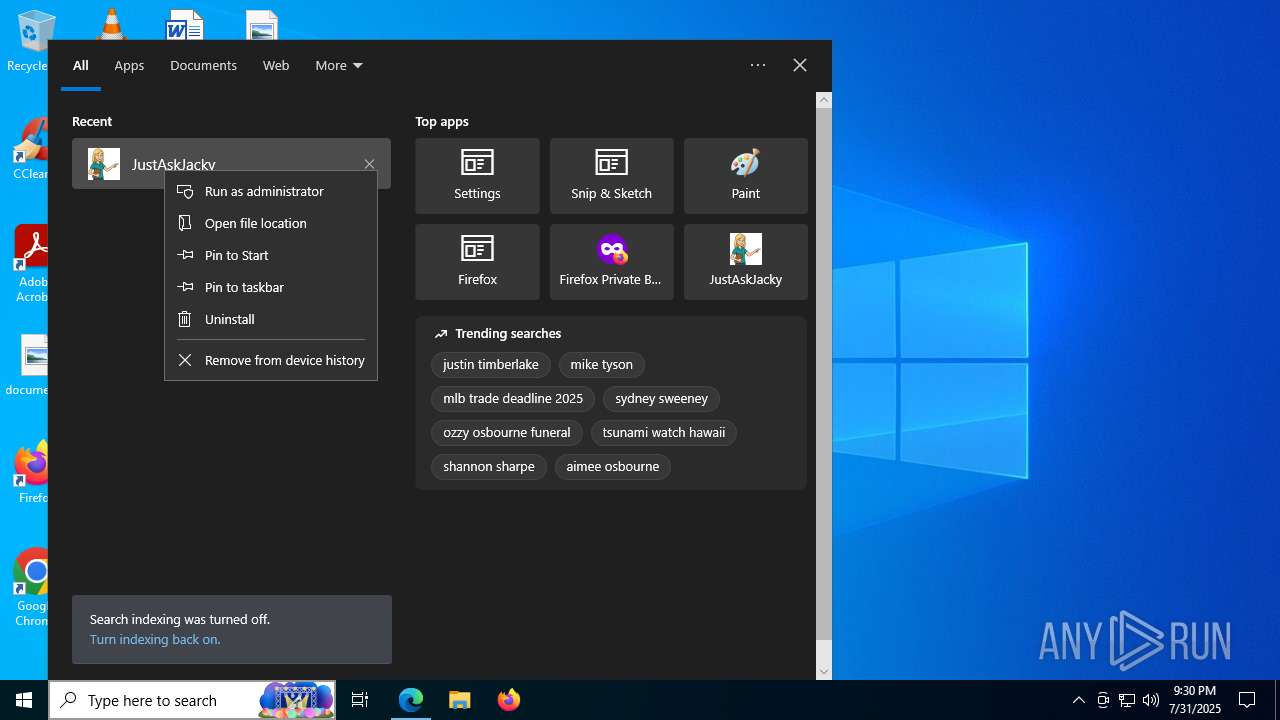Open the search options ellipsis menu
The height and width of the screenshot is (720, 1280).
758,65
